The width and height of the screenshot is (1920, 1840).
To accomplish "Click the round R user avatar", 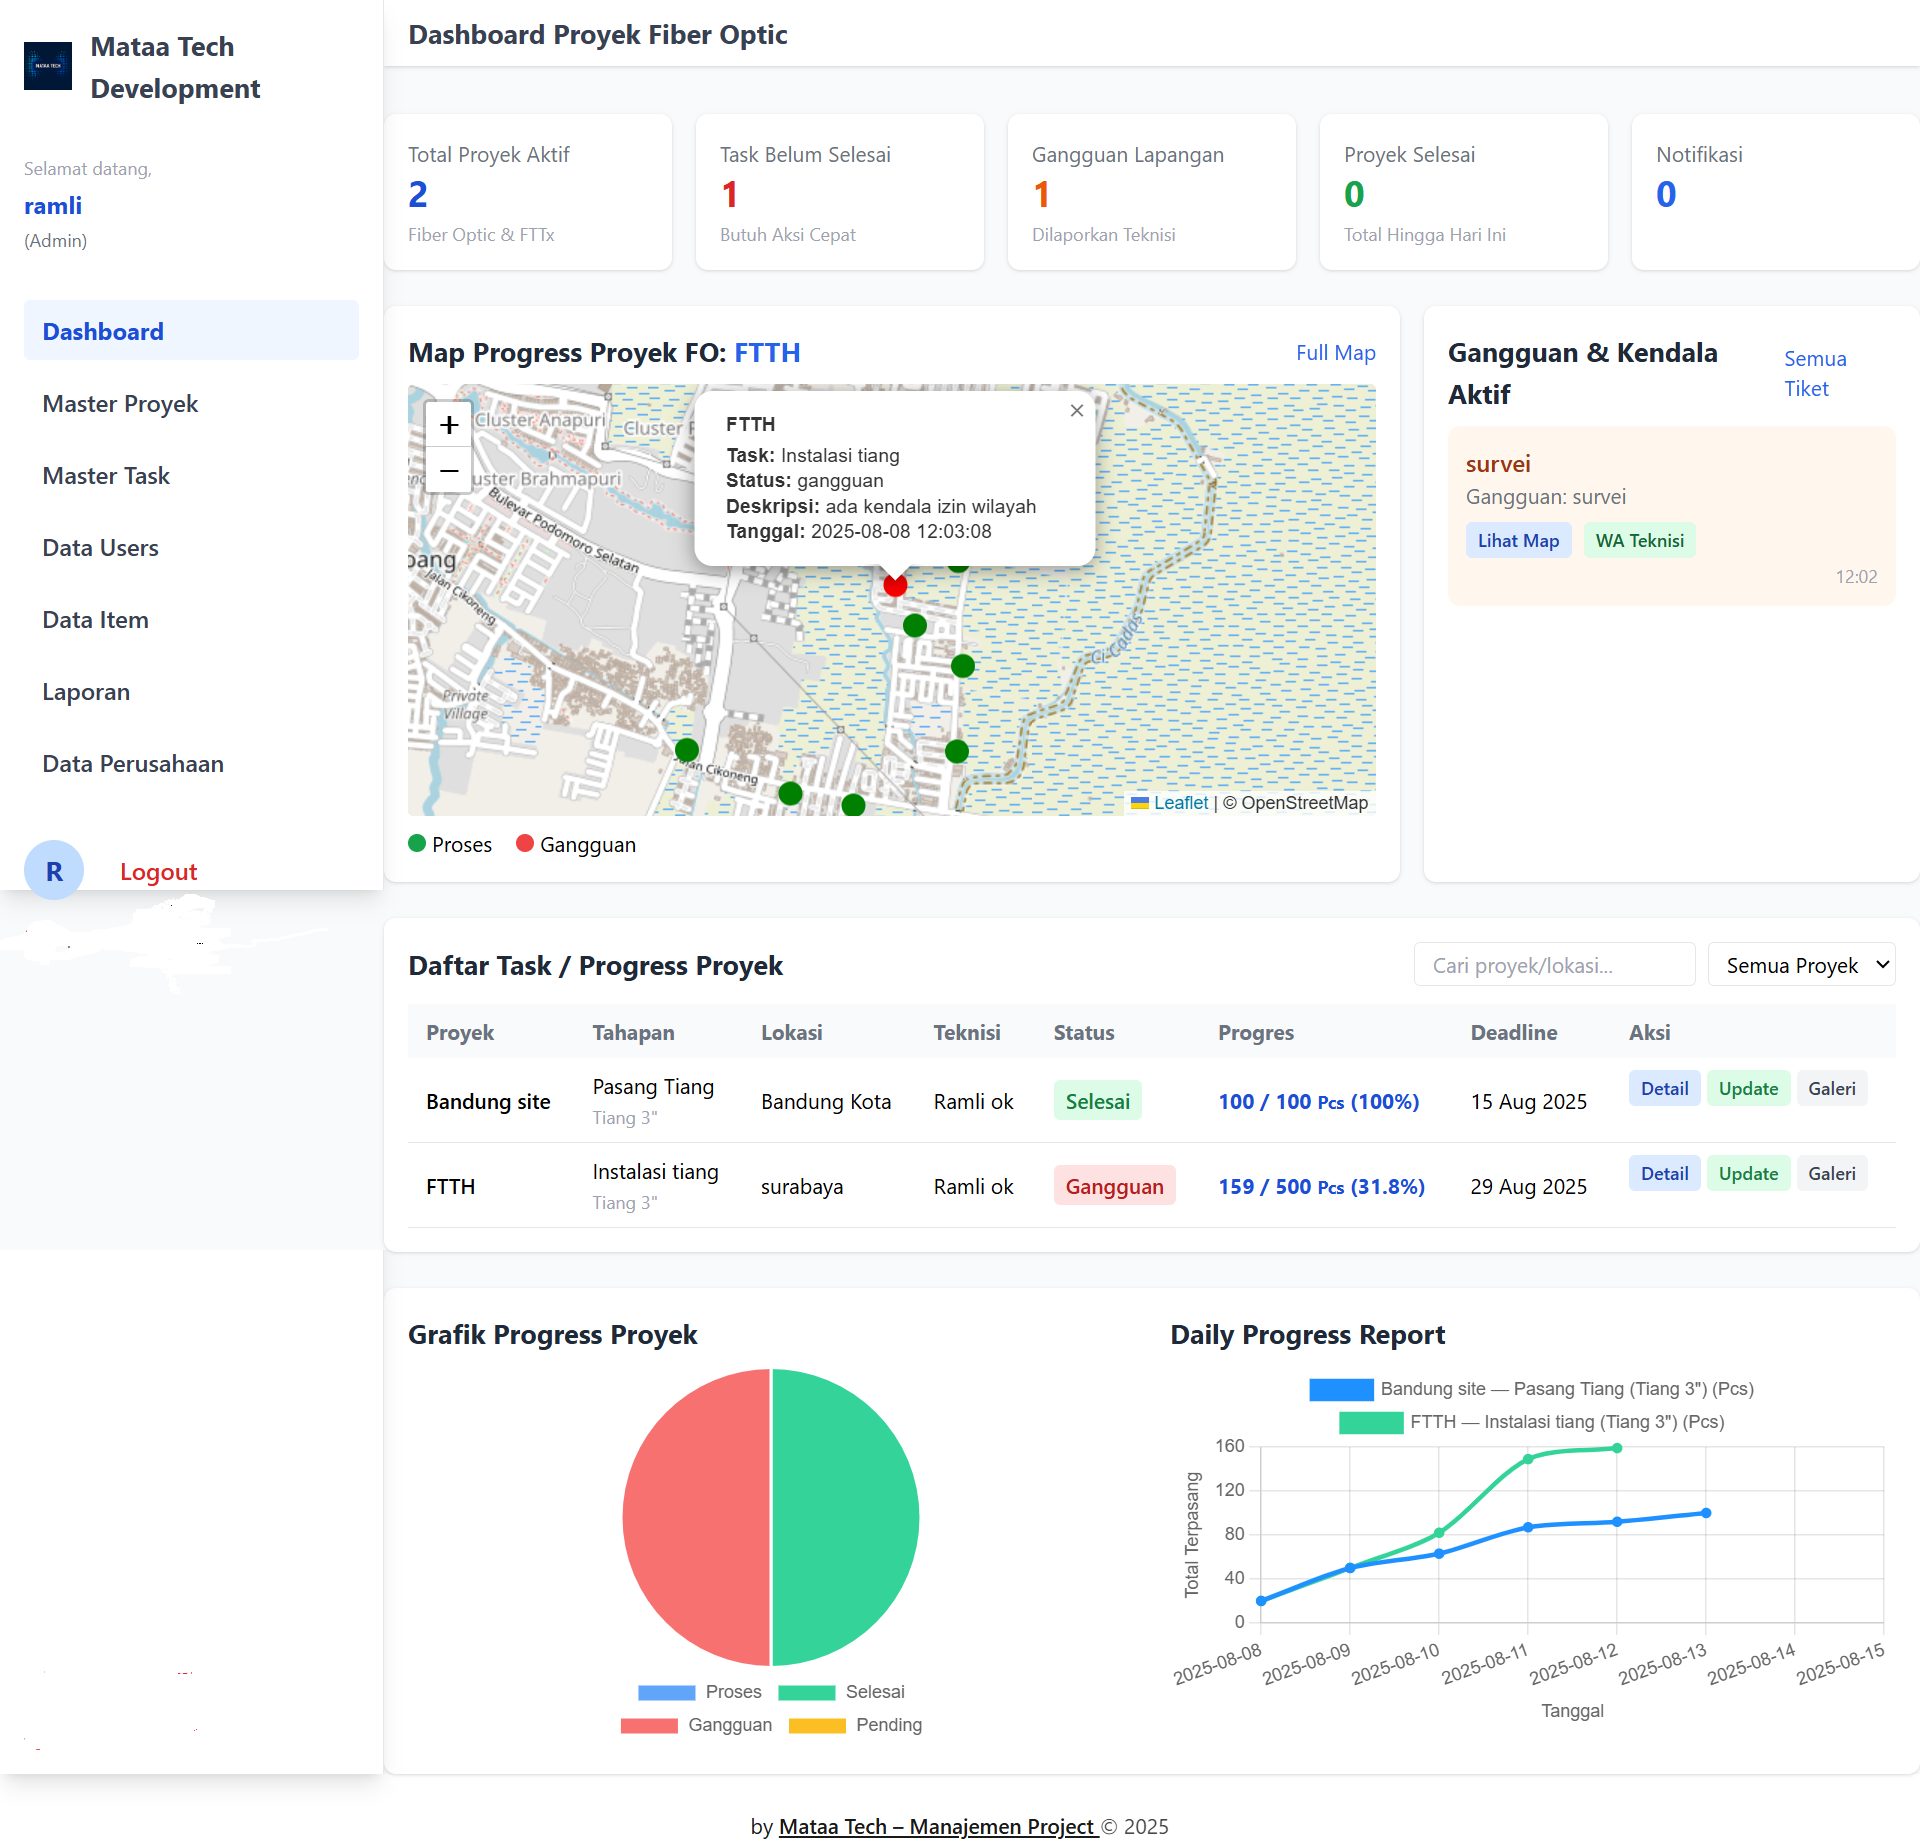I will (54, 871).
